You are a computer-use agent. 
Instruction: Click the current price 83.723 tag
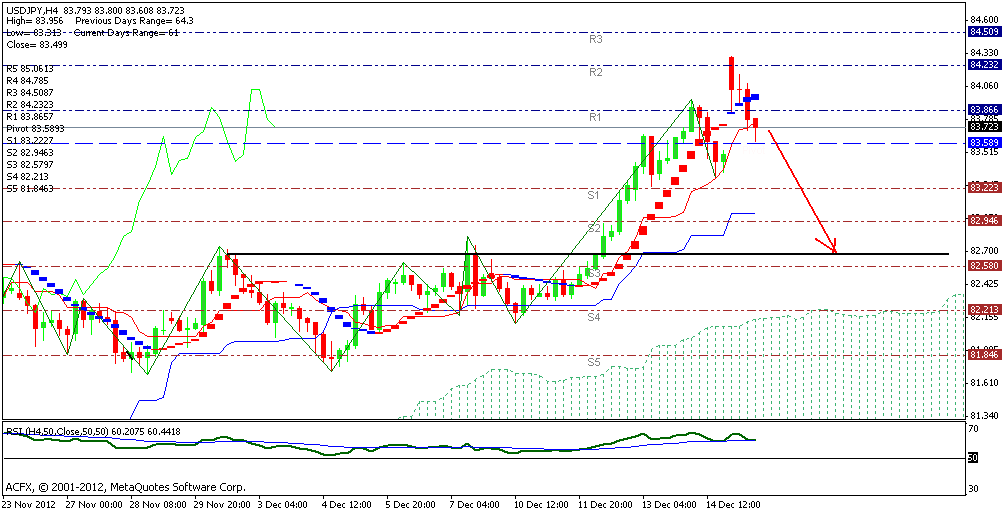[984, 127]
